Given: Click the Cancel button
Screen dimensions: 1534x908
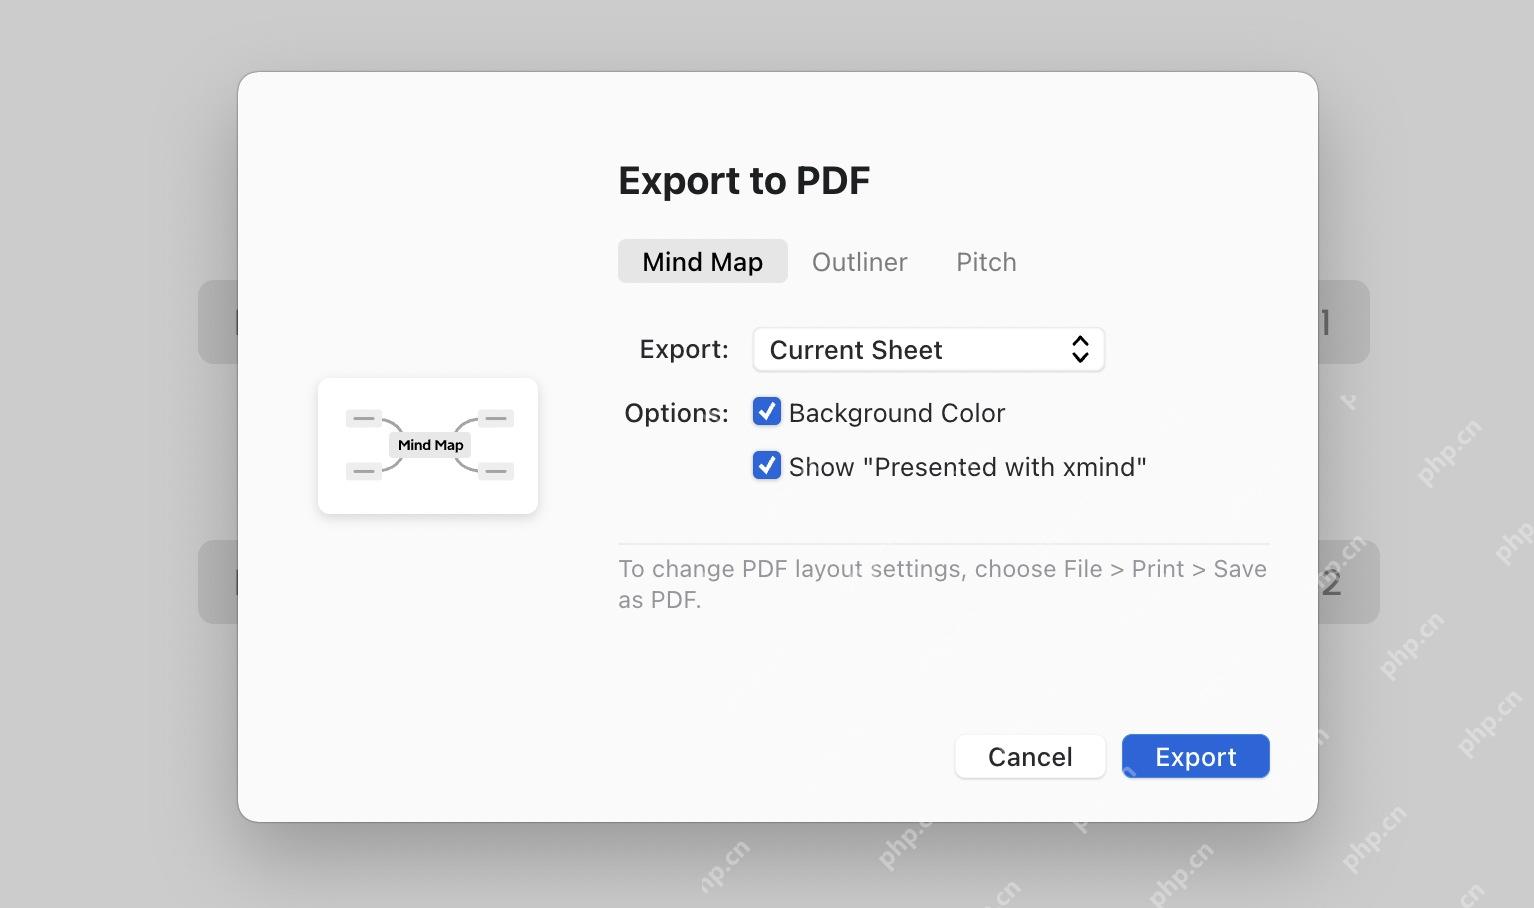Looking at the screenshot, I should pos(1030,756).
